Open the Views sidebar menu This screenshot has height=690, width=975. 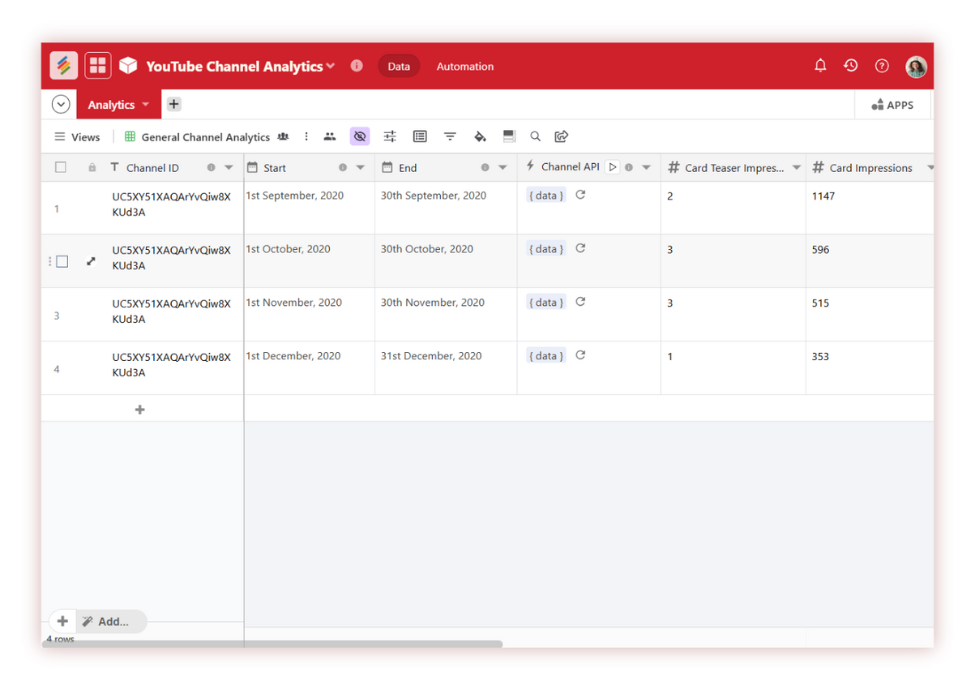[77, 137]
